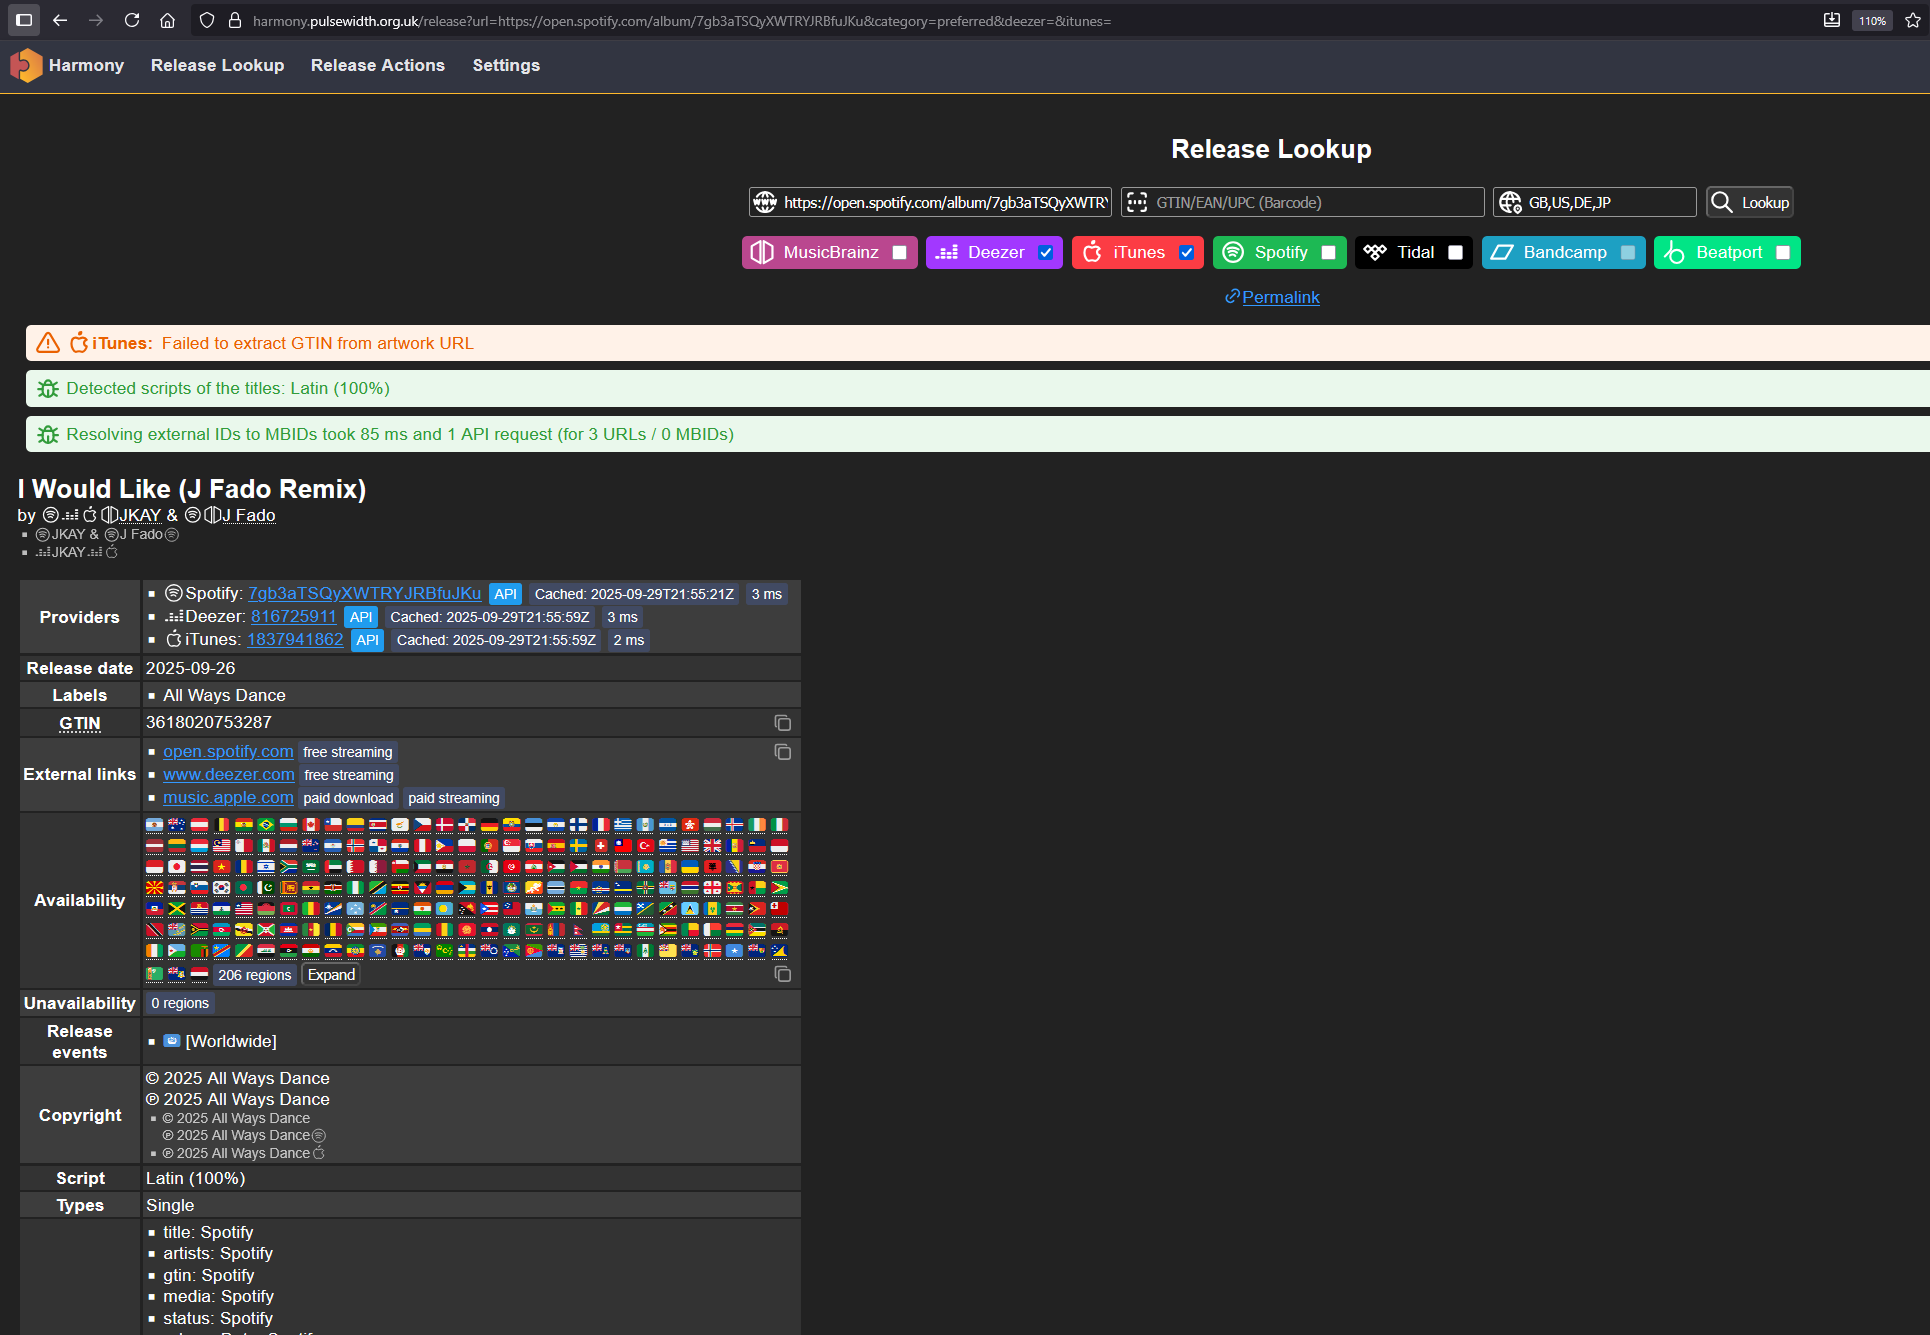Bookmark page with the star icon
This screenshot has height=1335, width=1930.
tap(1913, 20)
